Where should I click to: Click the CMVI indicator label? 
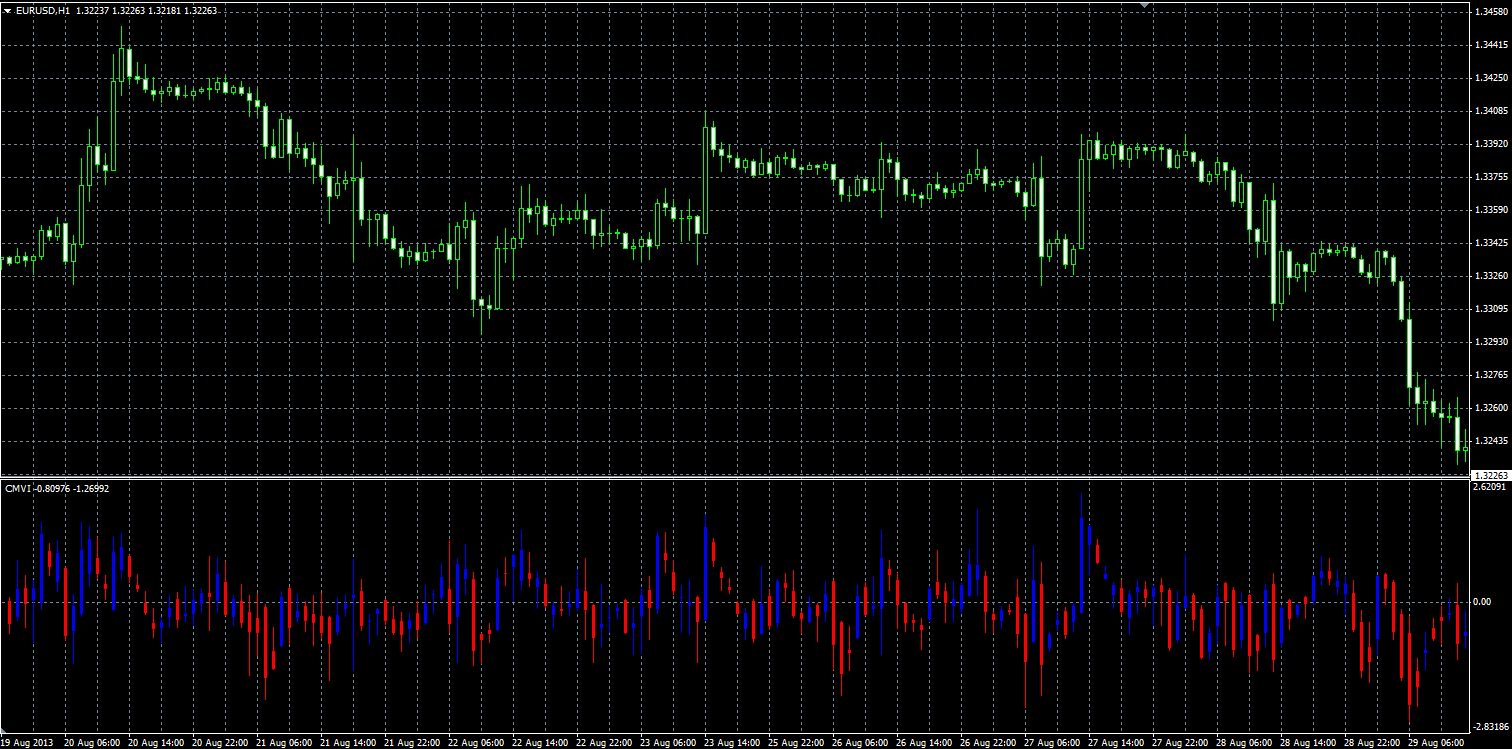coord(16,488)
